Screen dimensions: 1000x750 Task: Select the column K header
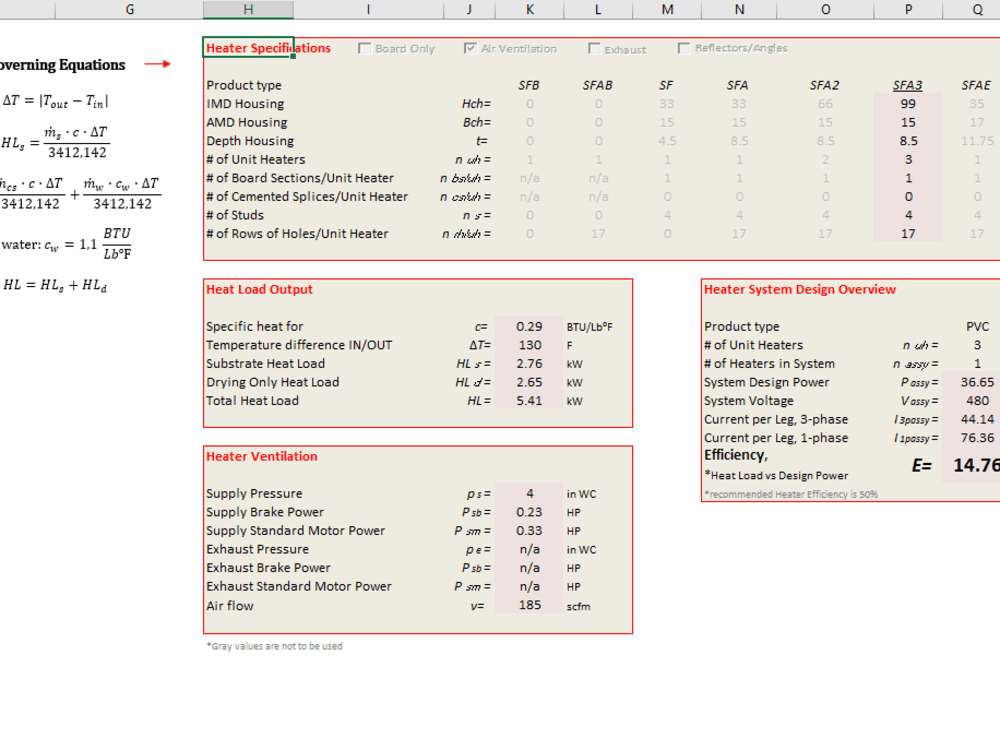529,9
